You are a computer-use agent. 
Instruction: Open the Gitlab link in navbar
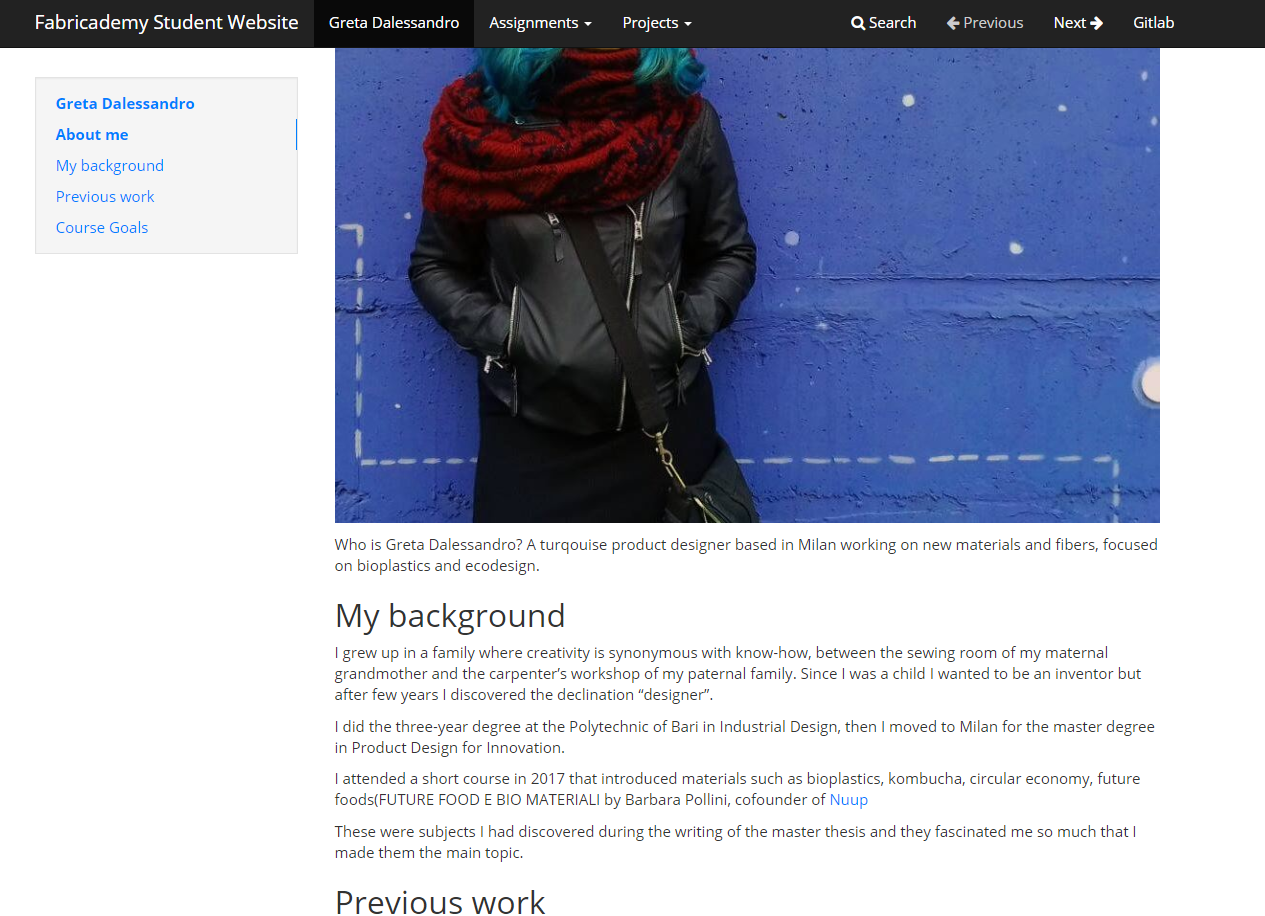(1153, 23)
